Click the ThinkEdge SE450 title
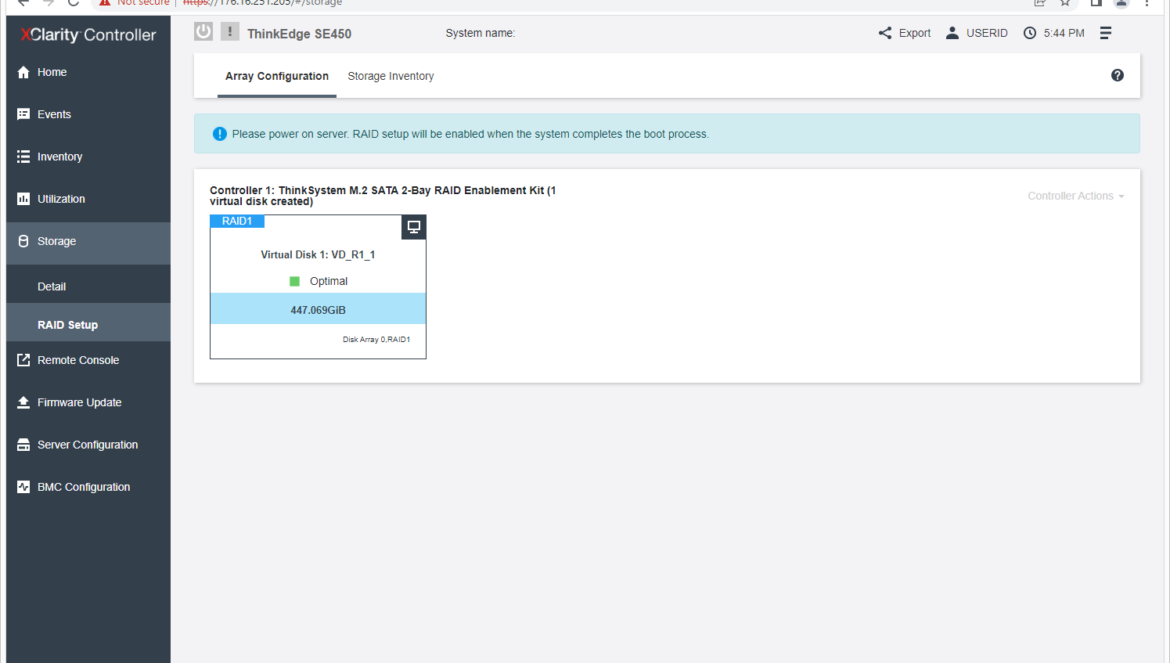The image size is (1170, 663). click(299, 34)
